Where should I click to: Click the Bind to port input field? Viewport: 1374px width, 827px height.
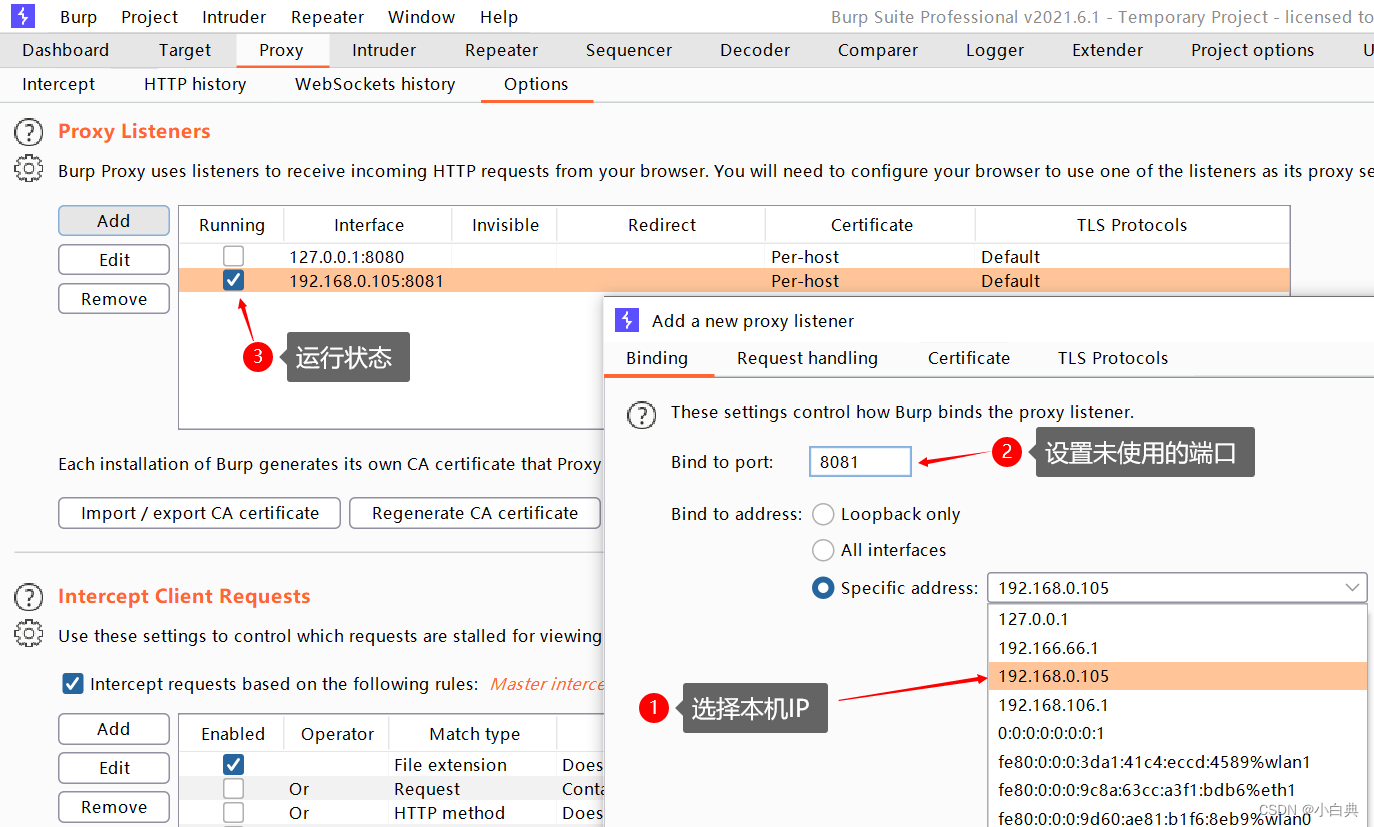click(x=860, y=462)
